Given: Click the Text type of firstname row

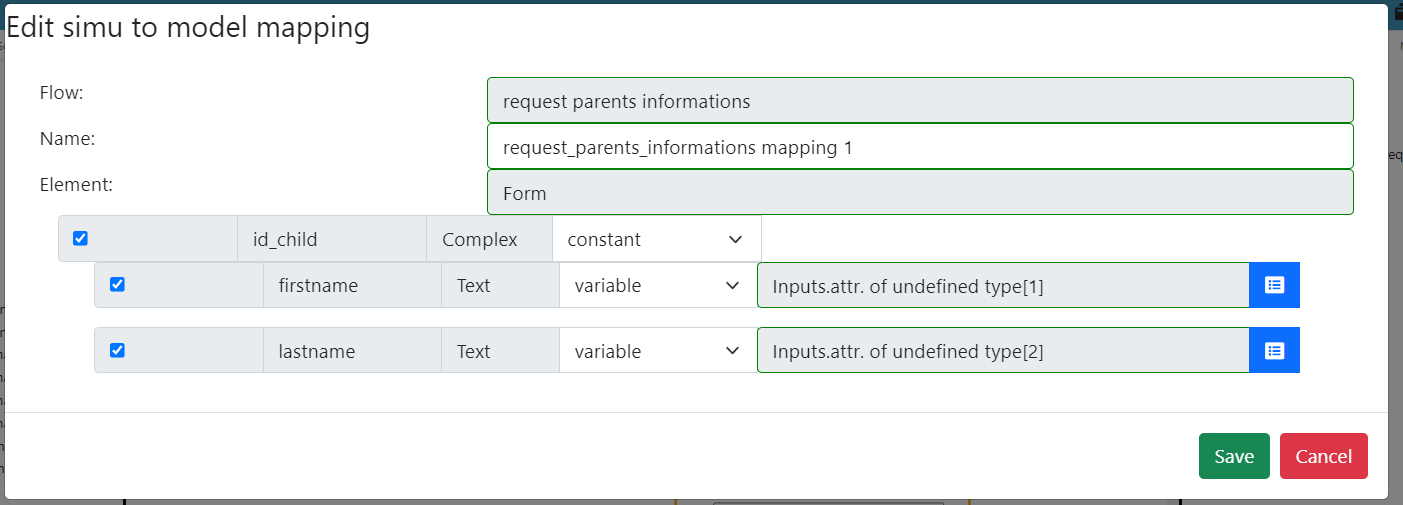Looking at the screenshot, I should coord(500,285).
